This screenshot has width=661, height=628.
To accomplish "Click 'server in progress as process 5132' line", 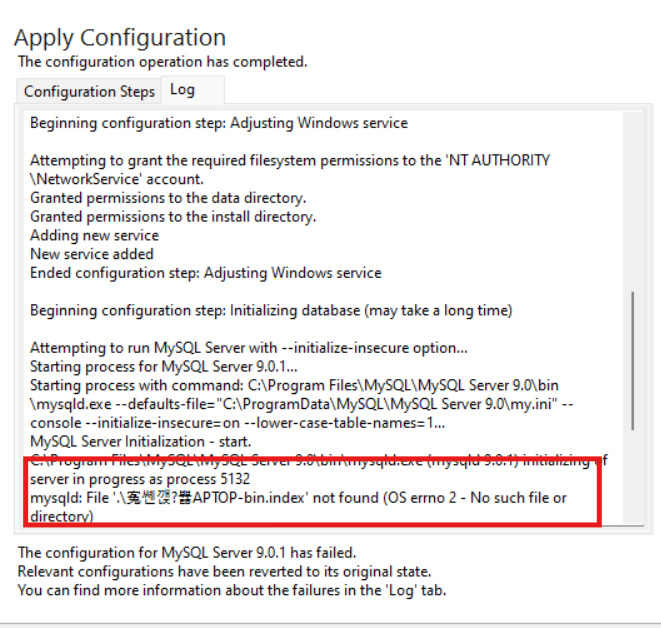I will point(140,479).
